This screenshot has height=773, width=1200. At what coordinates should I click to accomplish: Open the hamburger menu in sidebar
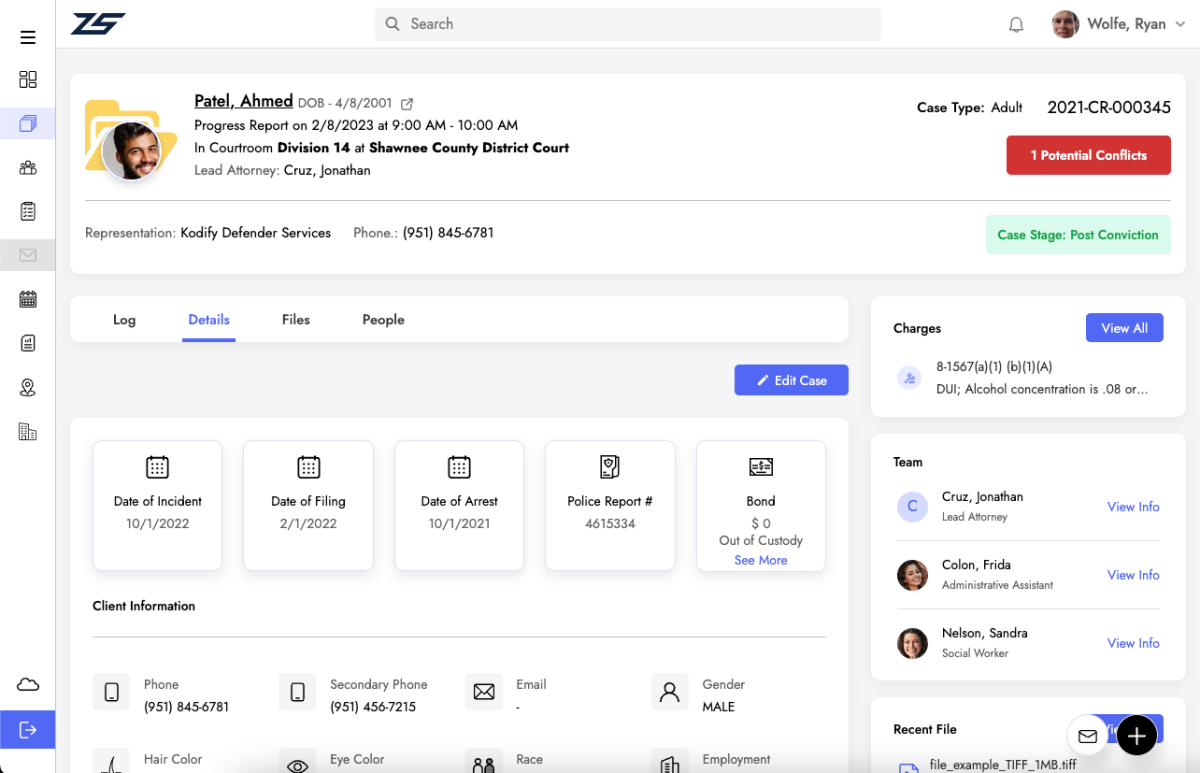click(x=28, y=38)
